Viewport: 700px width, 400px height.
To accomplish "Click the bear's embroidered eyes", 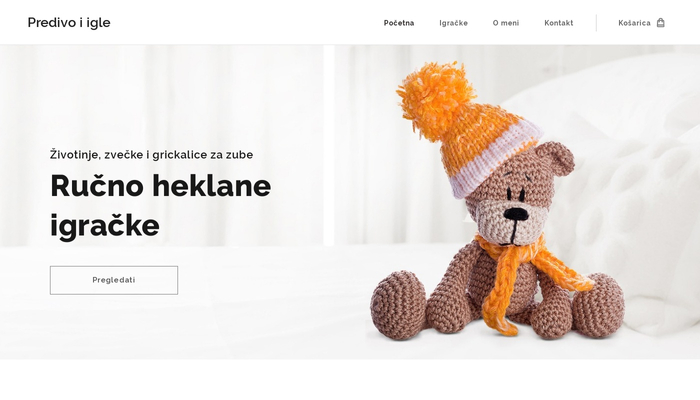I will pos(515,194).
